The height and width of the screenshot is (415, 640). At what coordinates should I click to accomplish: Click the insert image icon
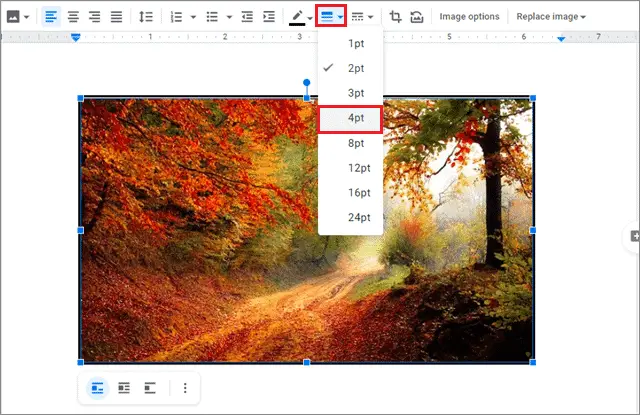tap(13, 17)
